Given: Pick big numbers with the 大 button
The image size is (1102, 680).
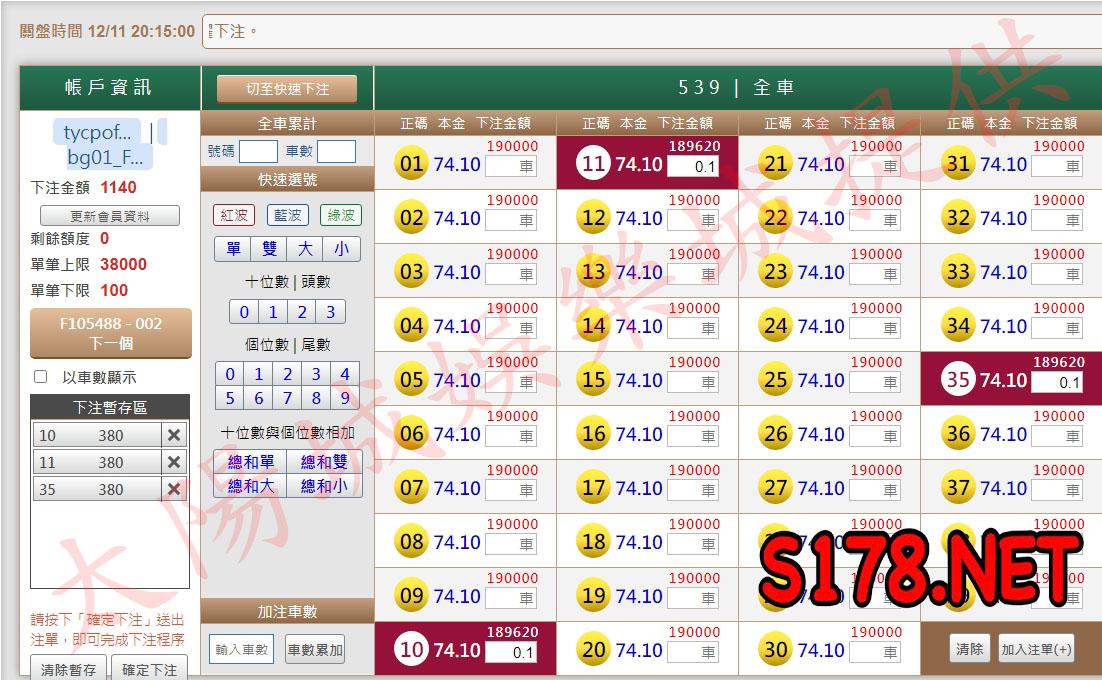Looking at the screenshot, I should pyautogui.click(x=305, y=249).
